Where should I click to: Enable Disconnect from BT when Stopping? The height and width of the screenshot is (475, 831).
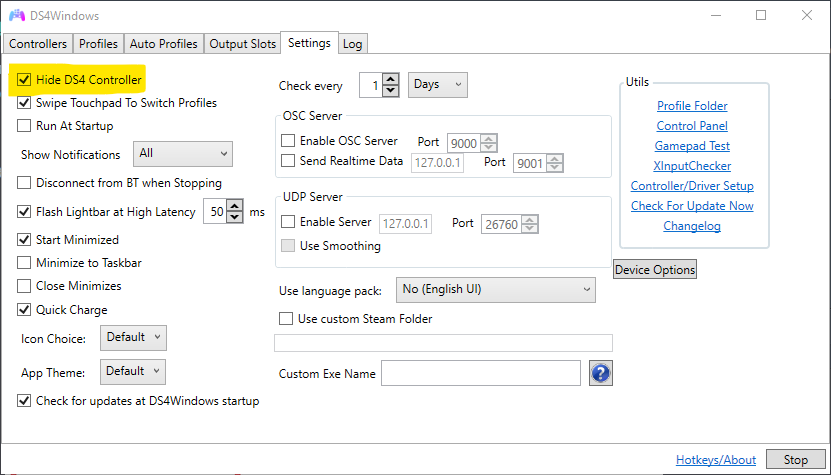[24, 183]
